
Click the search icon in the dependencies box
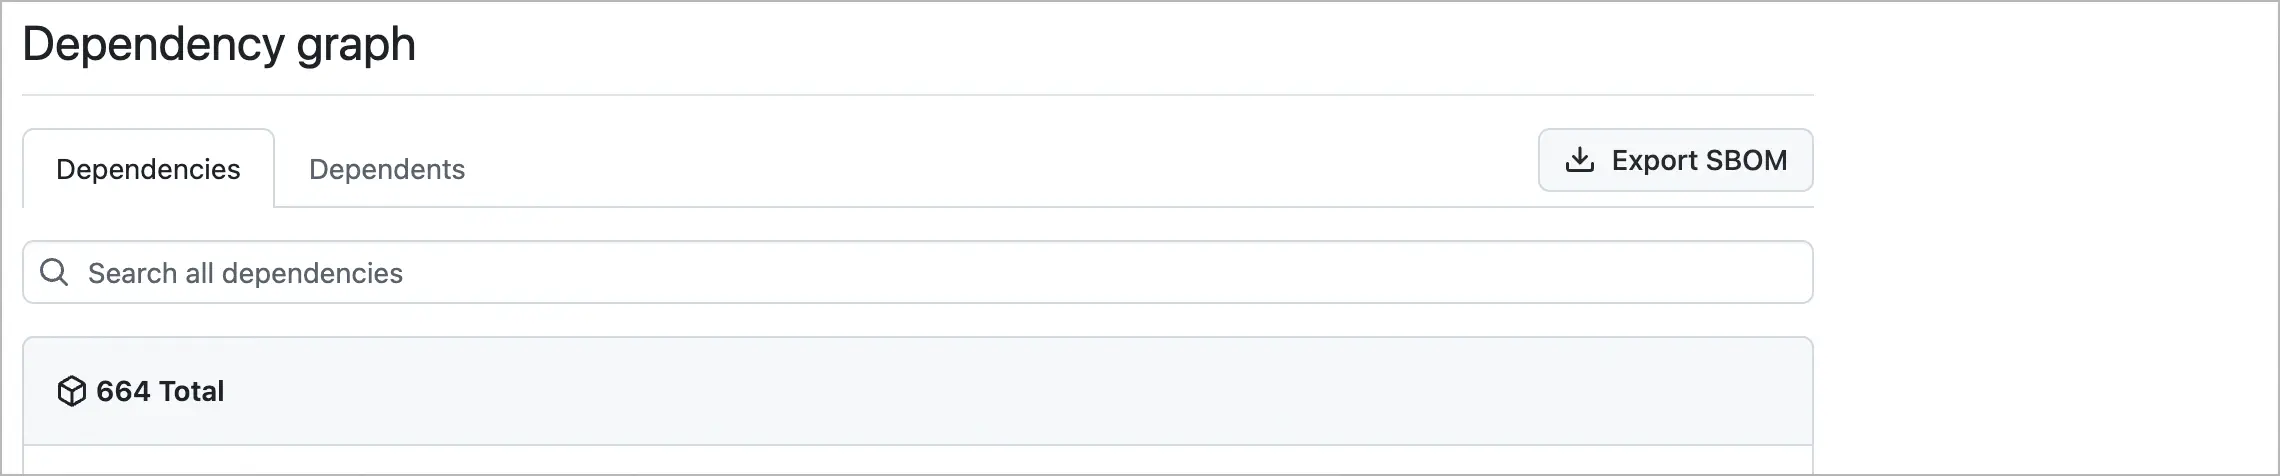(54, 272)
